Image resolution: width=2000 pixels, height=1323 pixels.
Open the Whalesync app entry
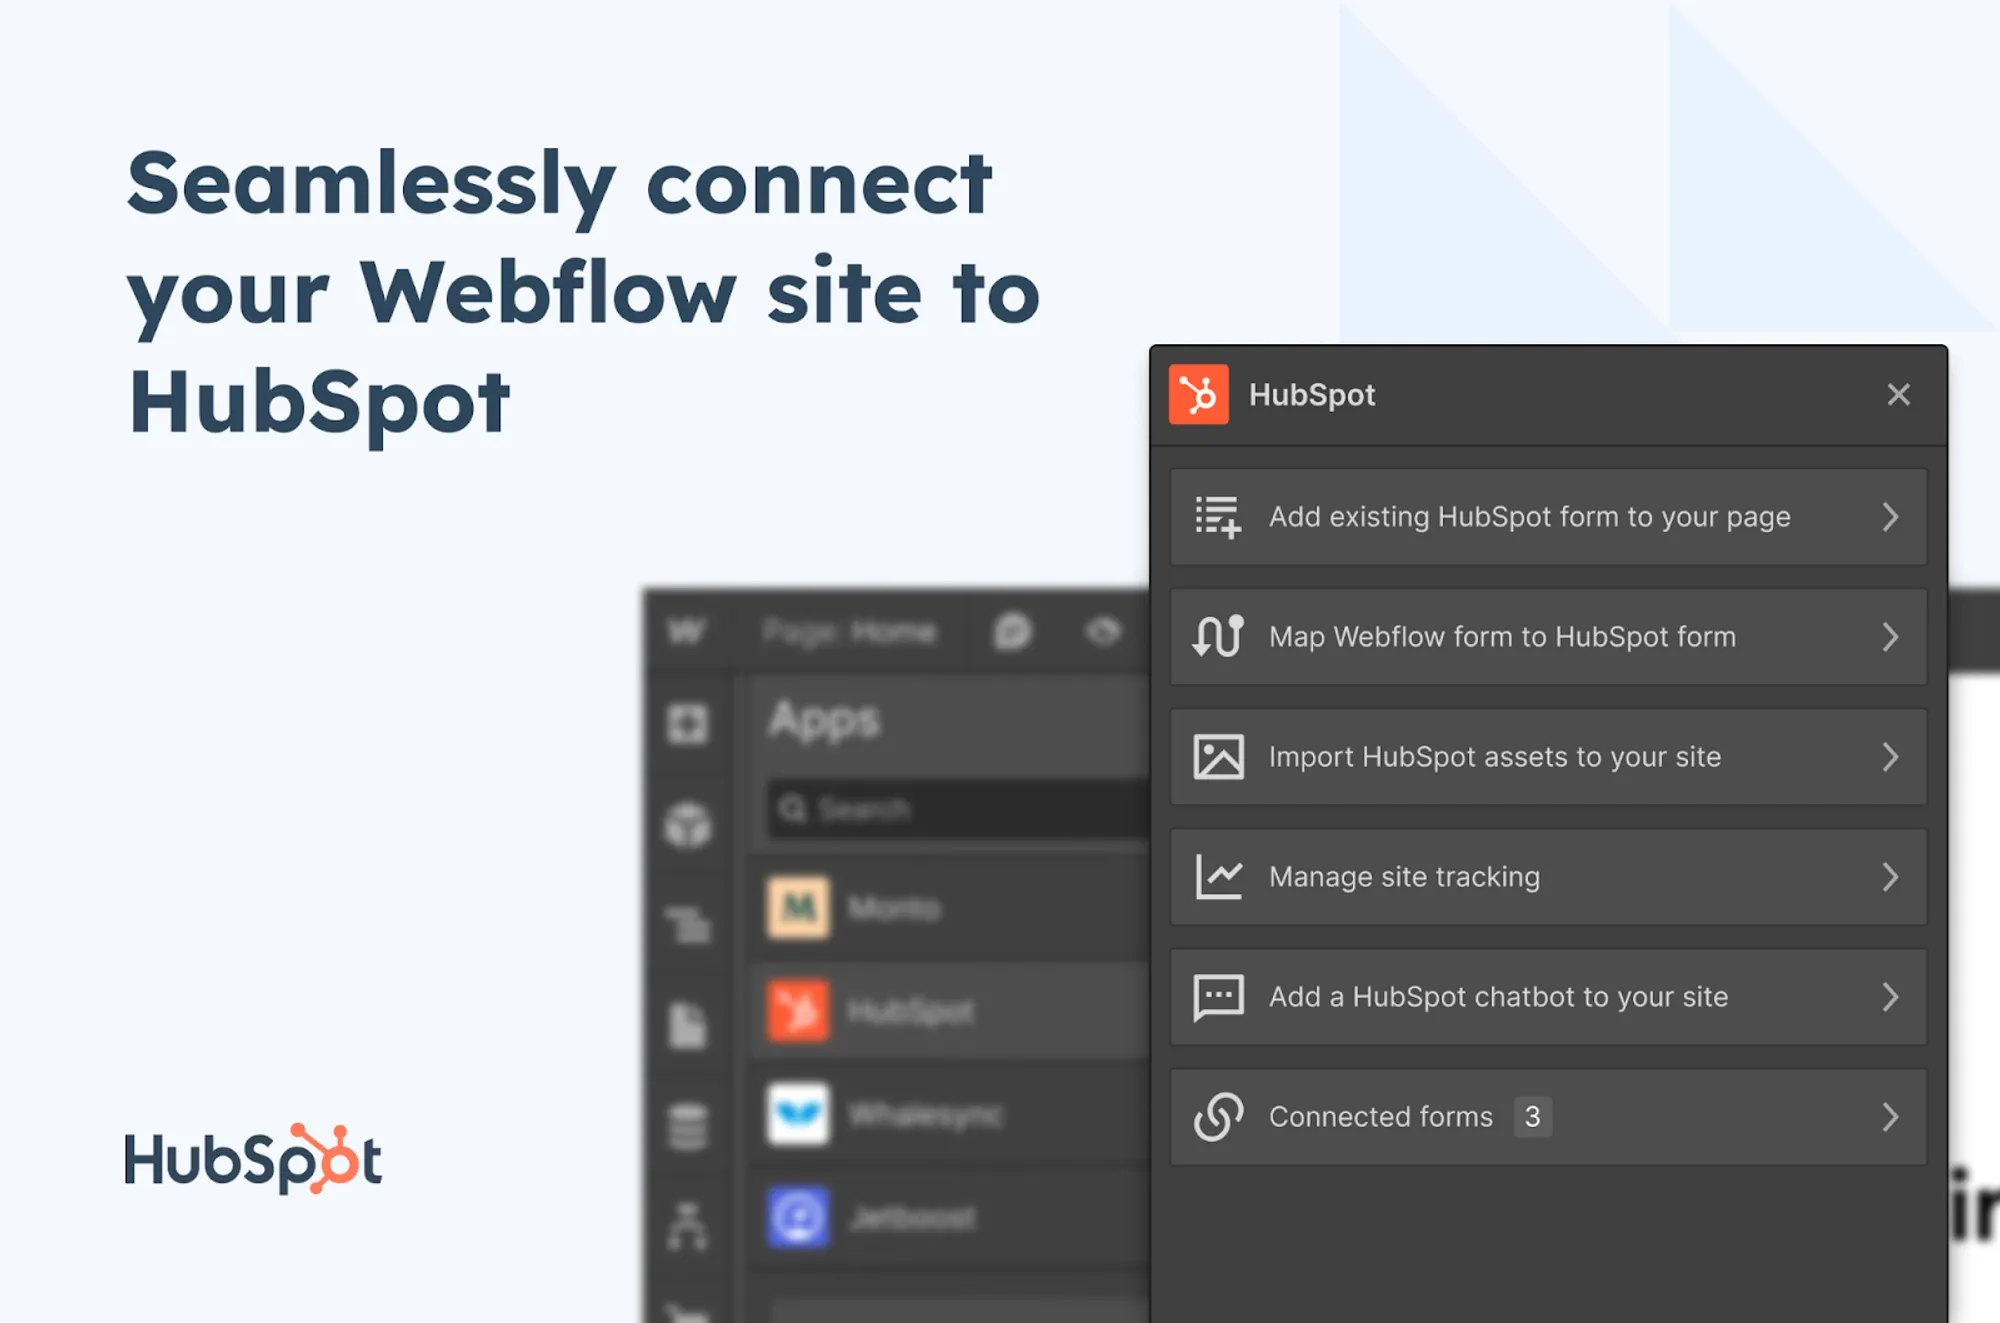[900, 1116]
